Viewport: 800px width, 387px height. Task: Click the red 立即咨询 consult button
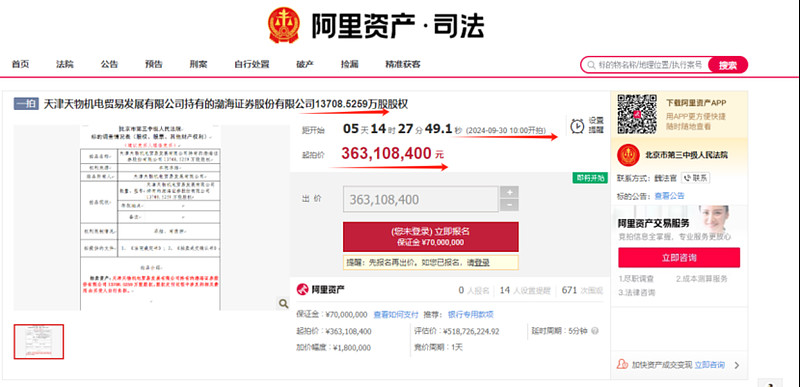(679, 257)
